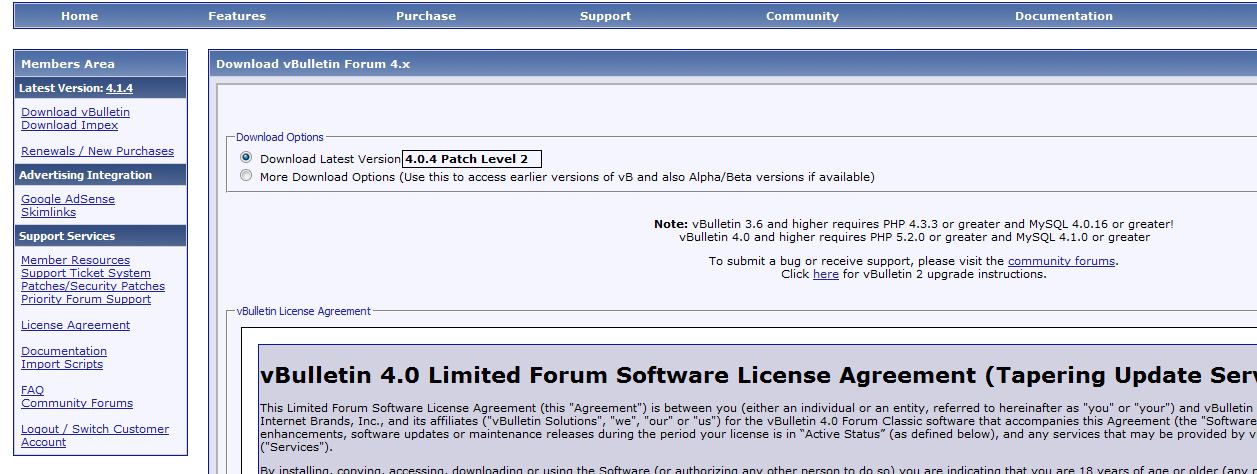
Task: Open the Member Resources link
Action: pos(75,260)
